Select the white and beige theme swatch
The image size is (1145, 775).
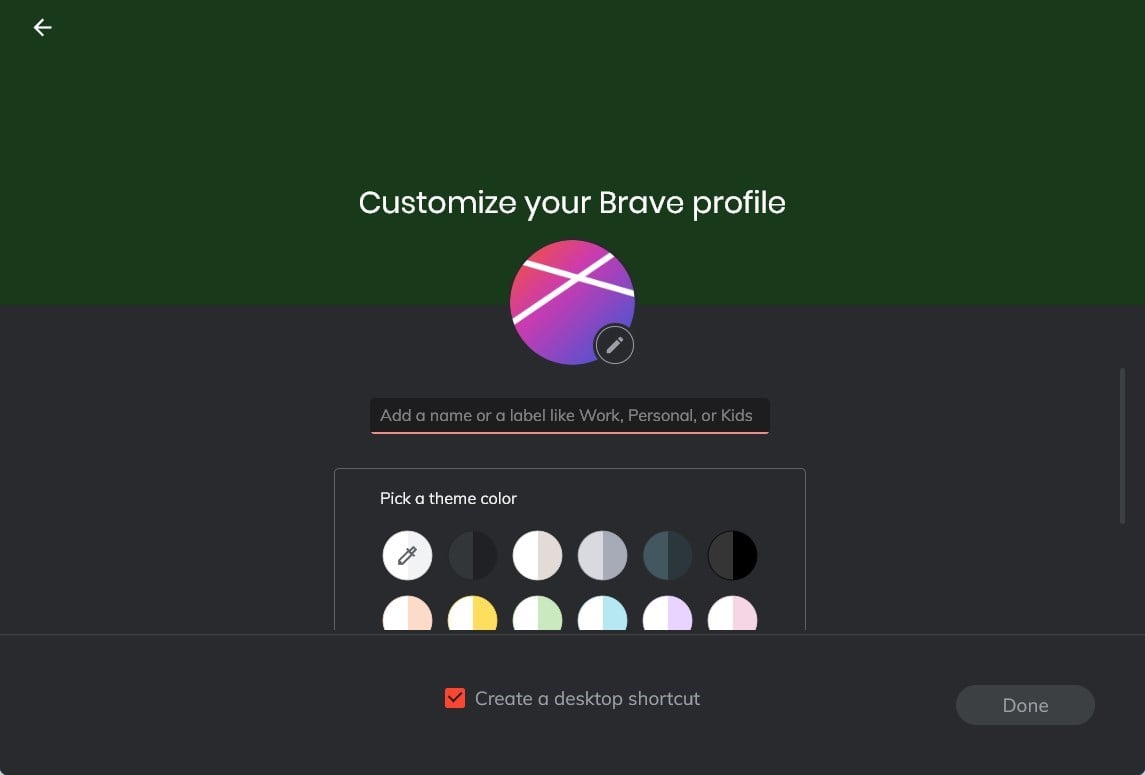point(537,555)
